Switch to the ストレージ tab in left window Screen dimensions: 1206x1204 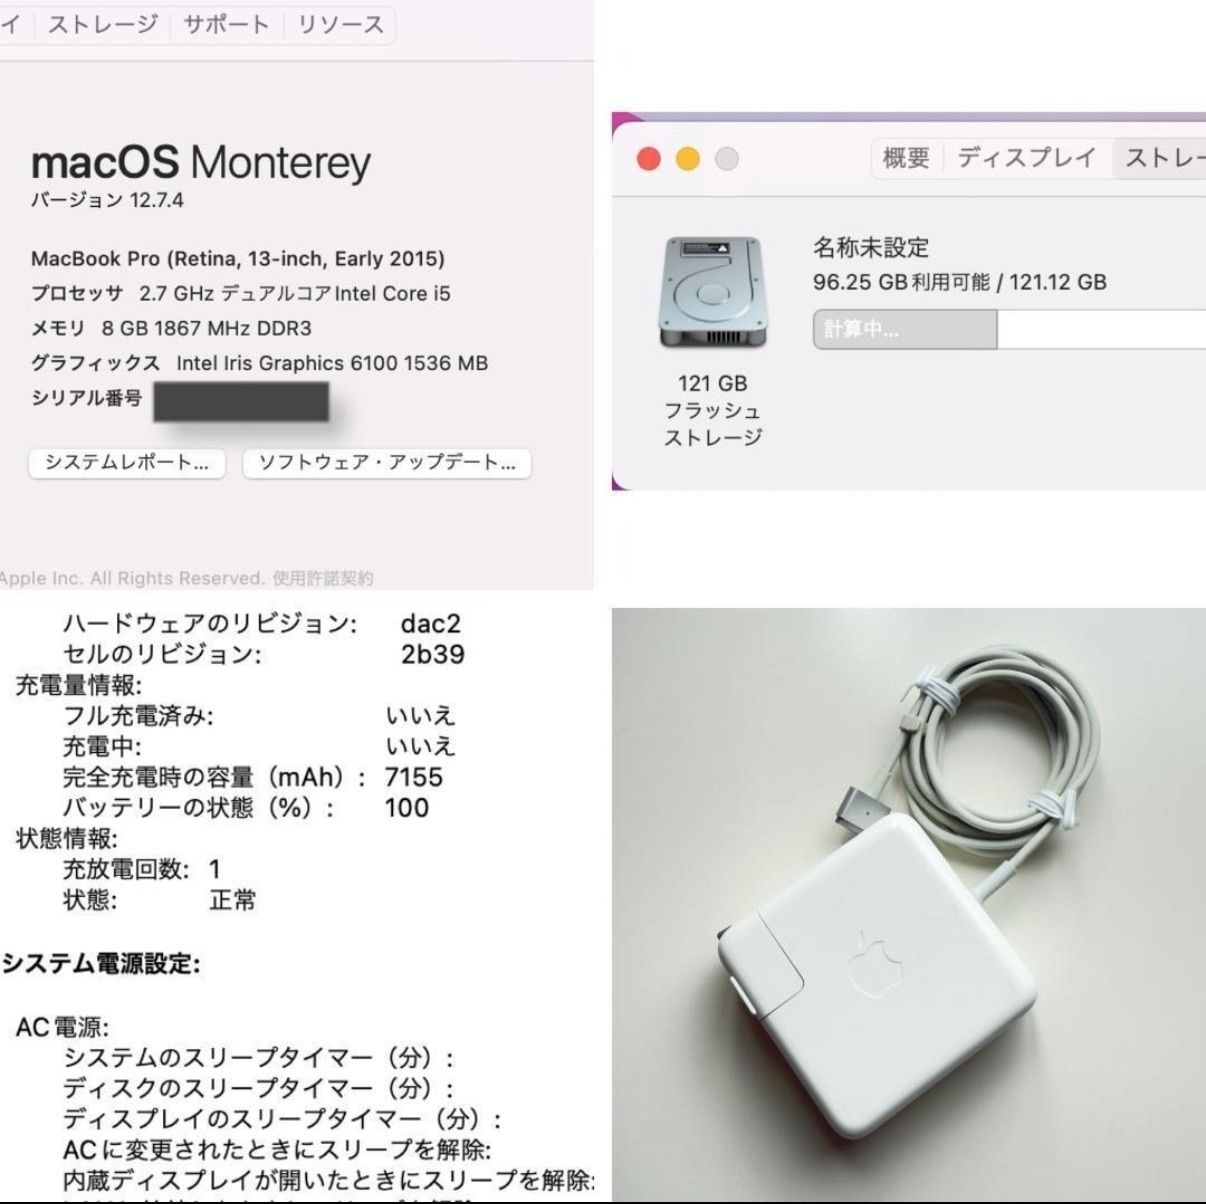[103, 25]
